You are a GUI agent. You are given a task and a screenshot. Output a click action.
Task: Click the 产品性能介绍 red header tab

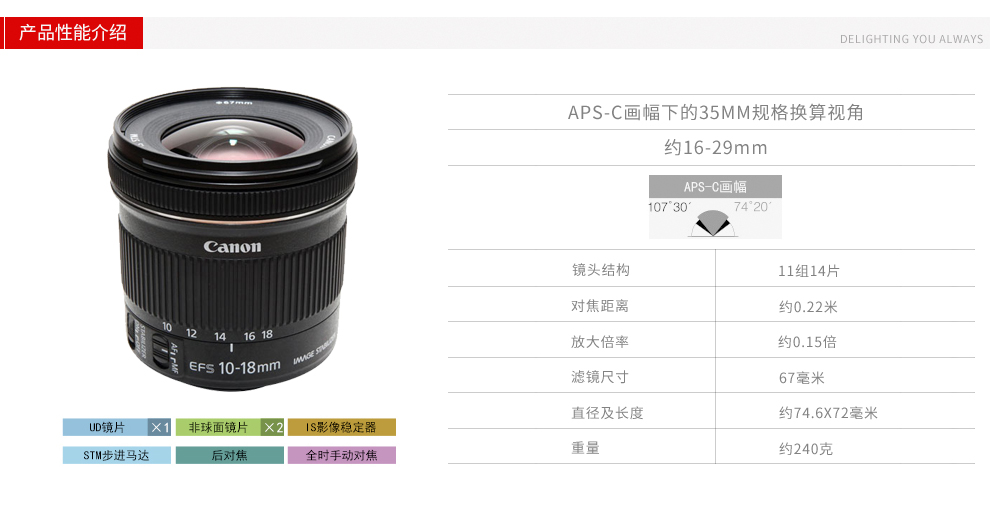73,33
